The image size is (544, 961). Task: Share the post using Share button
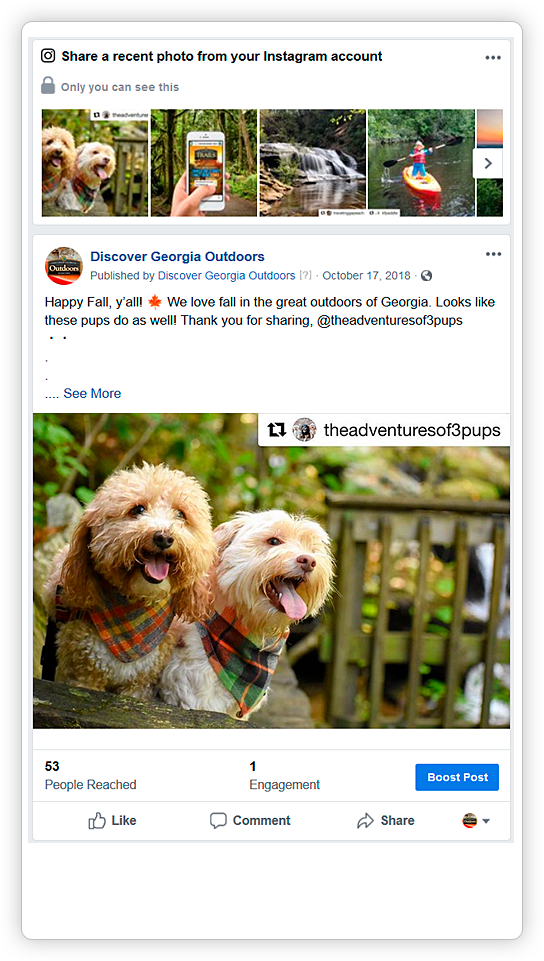pyautogui.click(x=385, y=821)
